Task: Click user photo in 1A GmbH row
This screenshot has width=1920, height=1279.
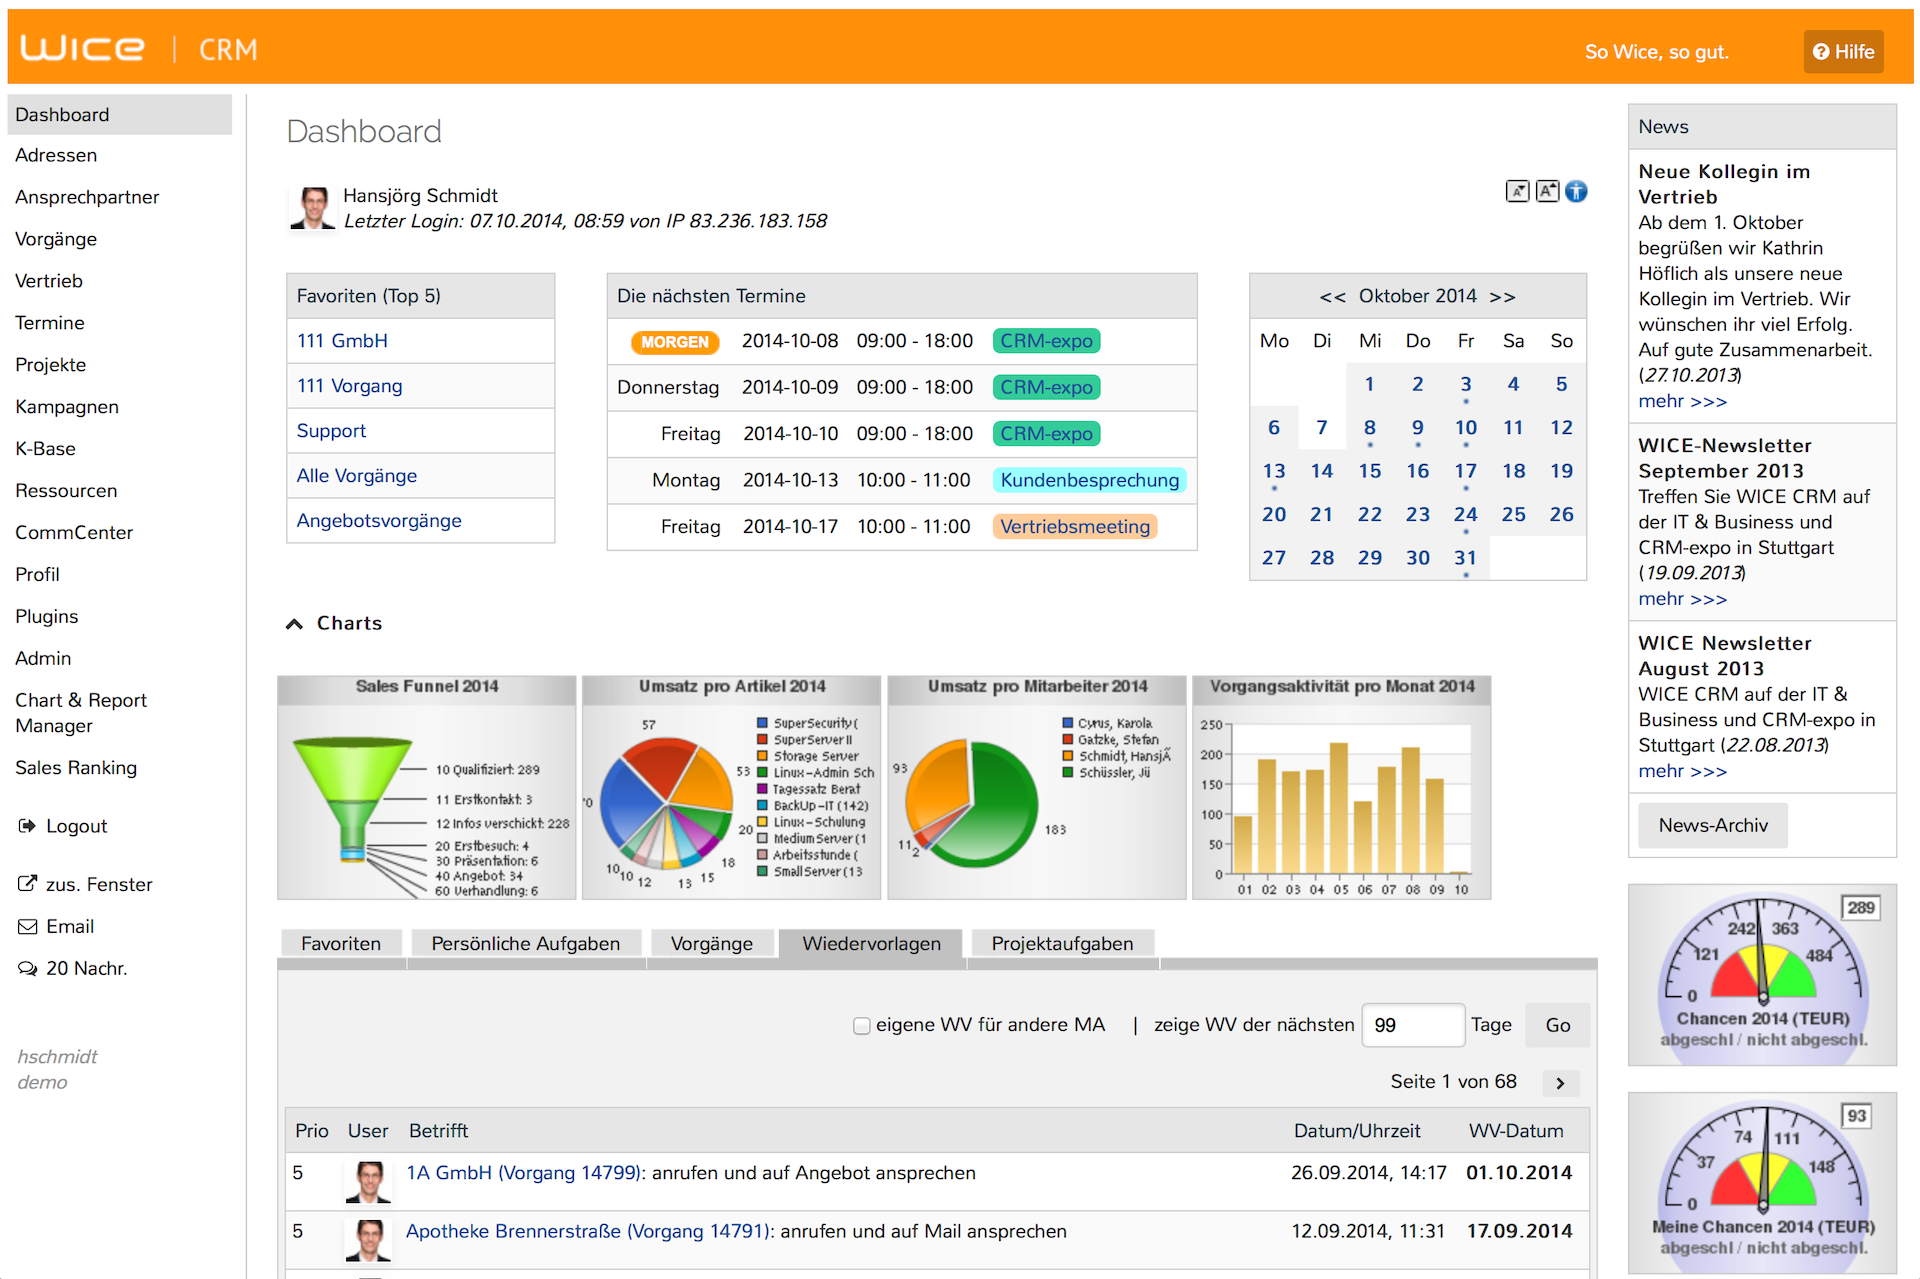Action: 368,1181
